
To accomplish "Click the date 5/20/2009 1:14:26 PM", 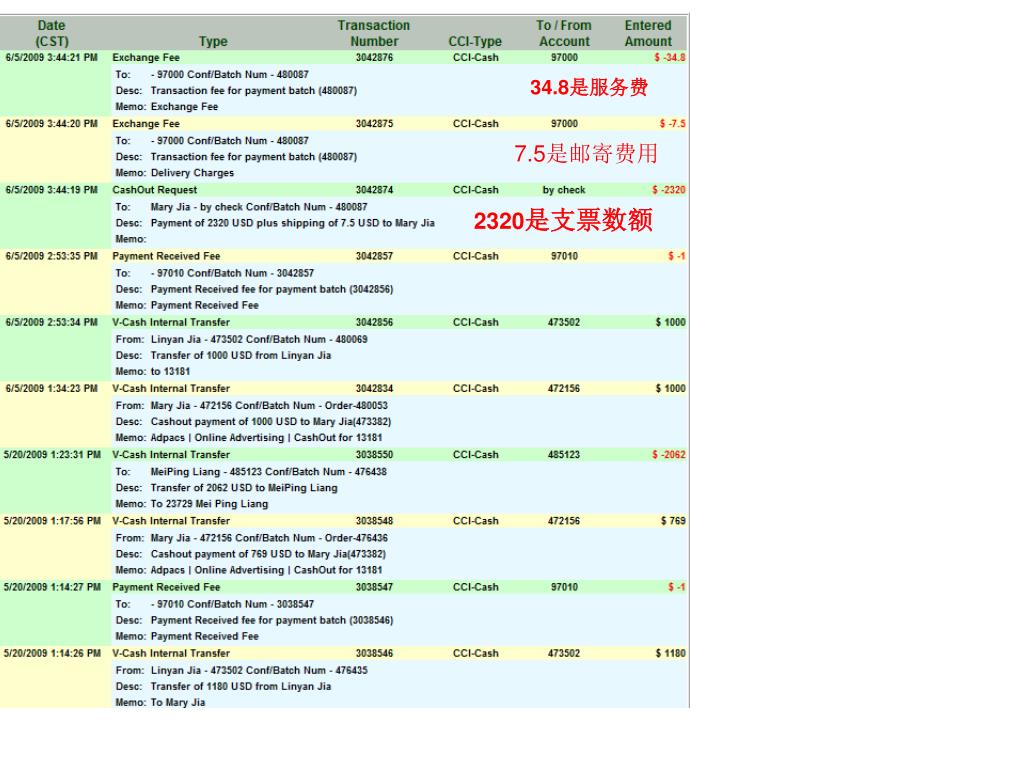I will point(52,653).
